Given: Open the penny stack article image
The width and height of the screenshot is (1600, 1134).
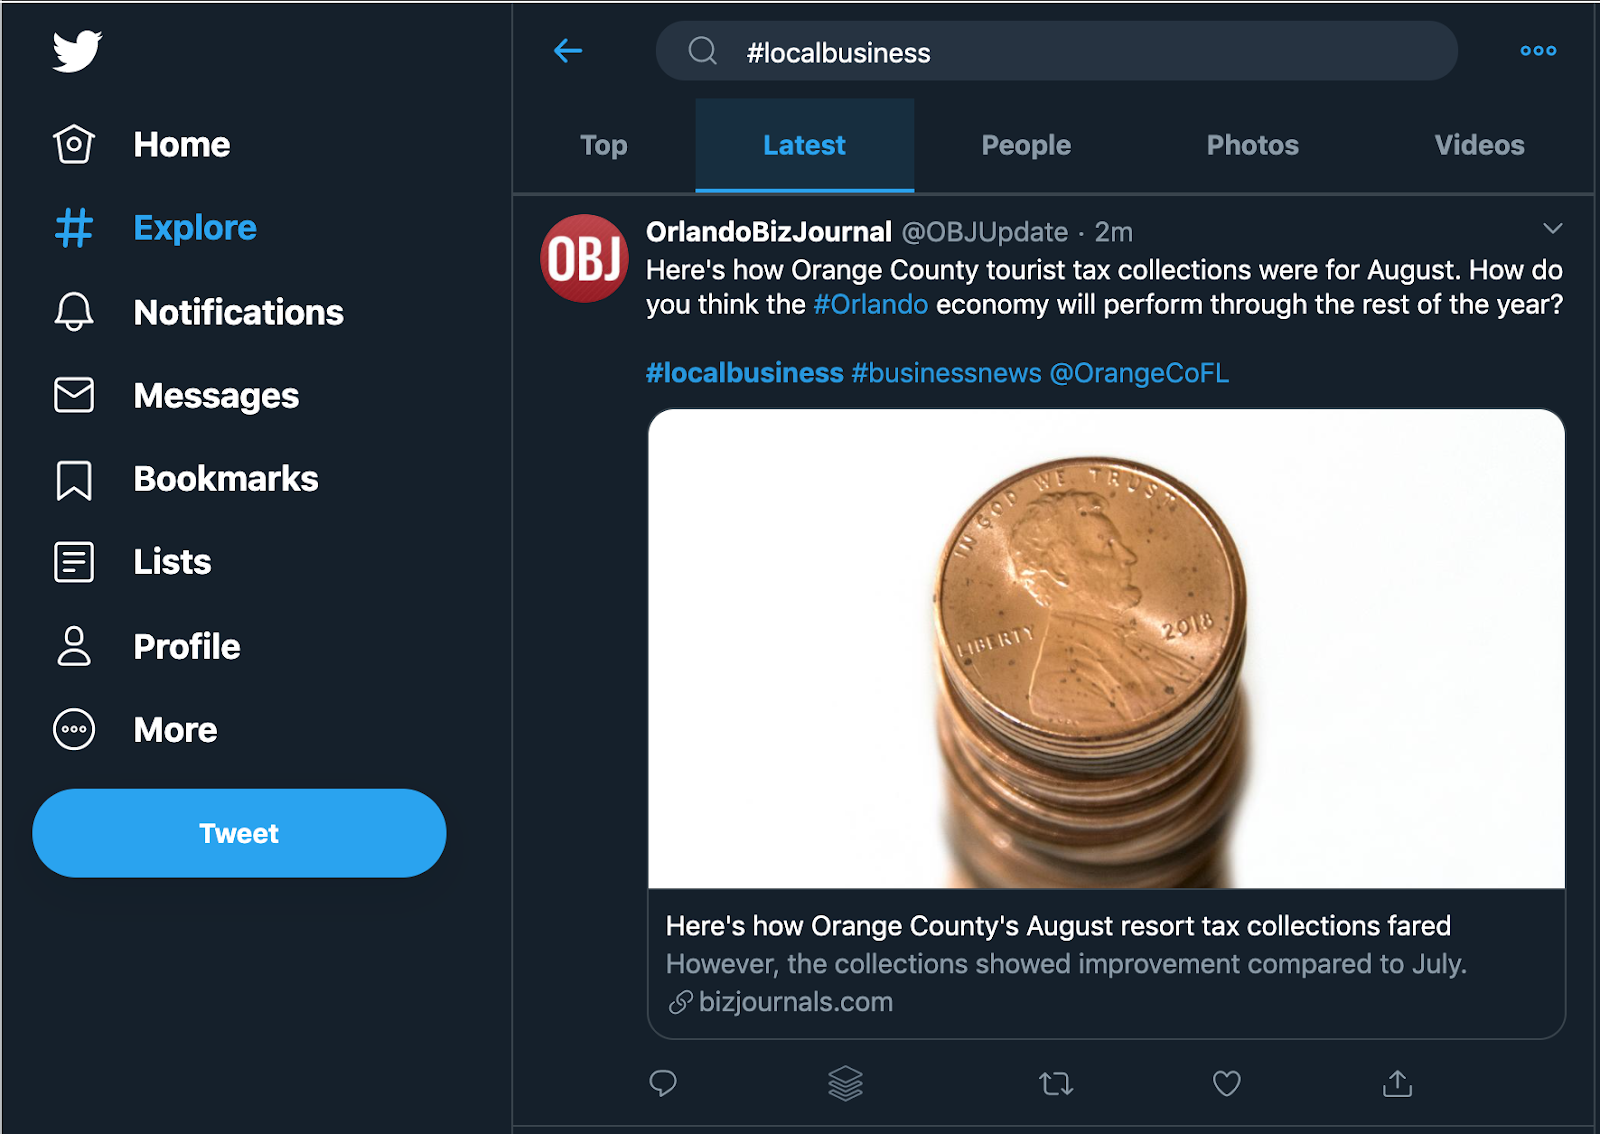Looking at the screenshot, I should (1106, 648).
